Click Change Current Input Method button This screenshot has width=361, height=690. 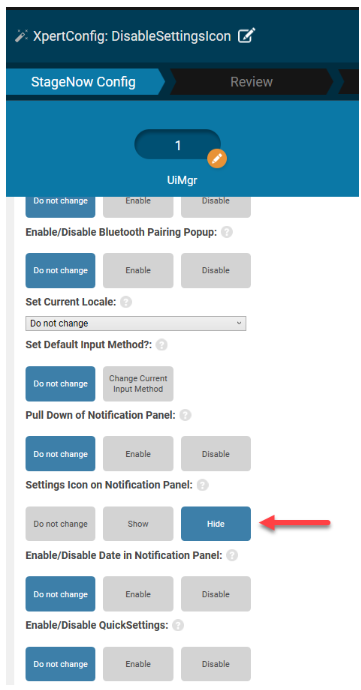point(138,384)
